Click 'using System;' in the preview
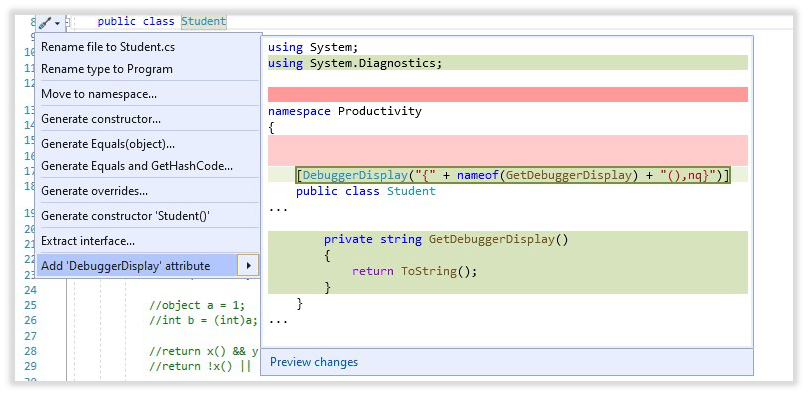The width and height of the screenshot is (809, 396). tap(313, 47)
